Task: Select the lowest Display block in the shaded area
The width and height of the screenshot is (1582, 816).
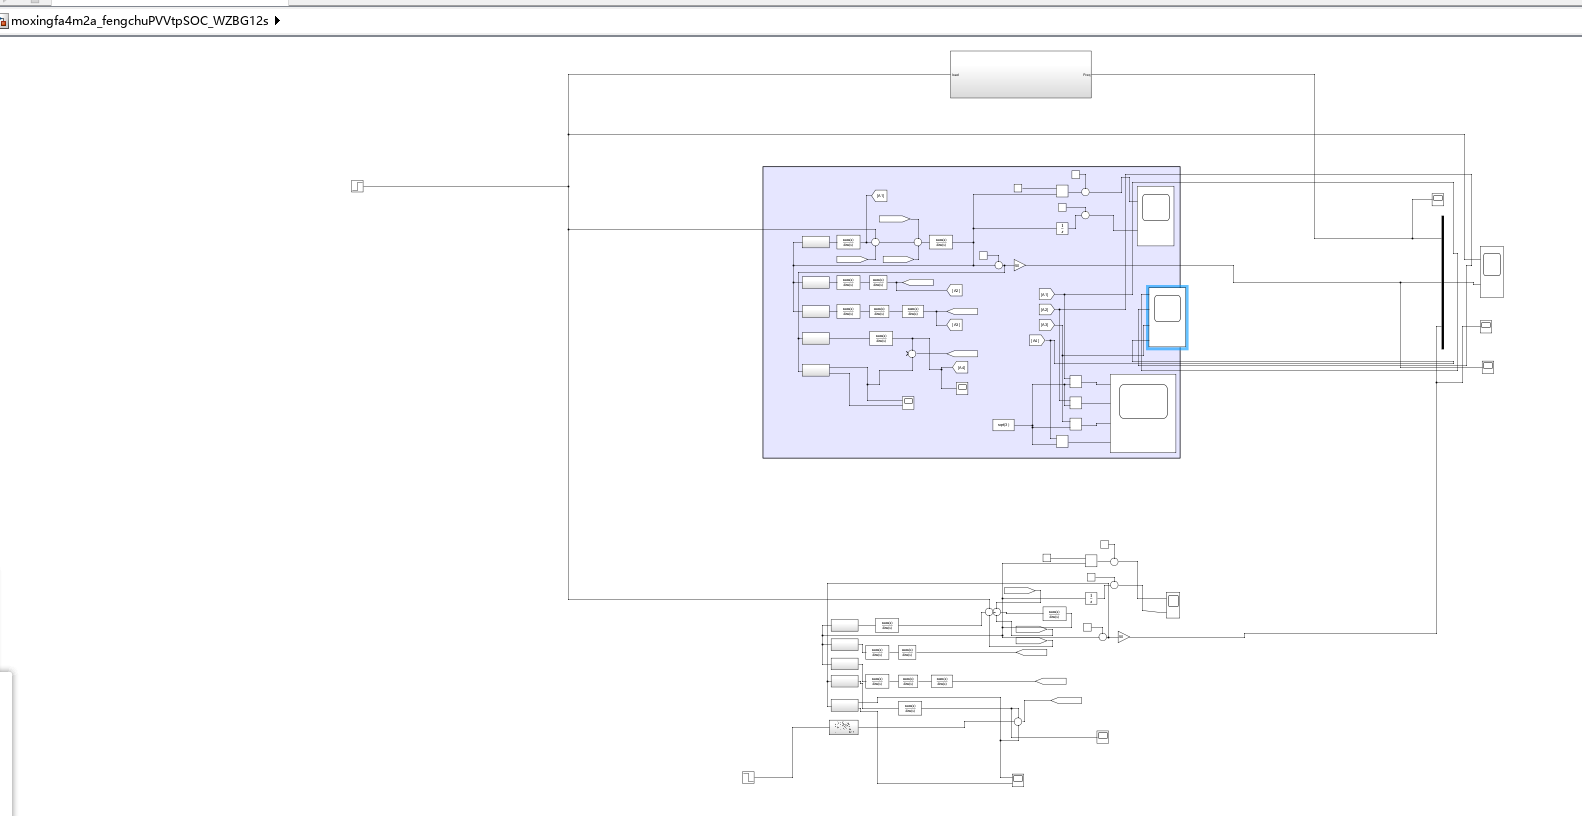Action: 908,403
